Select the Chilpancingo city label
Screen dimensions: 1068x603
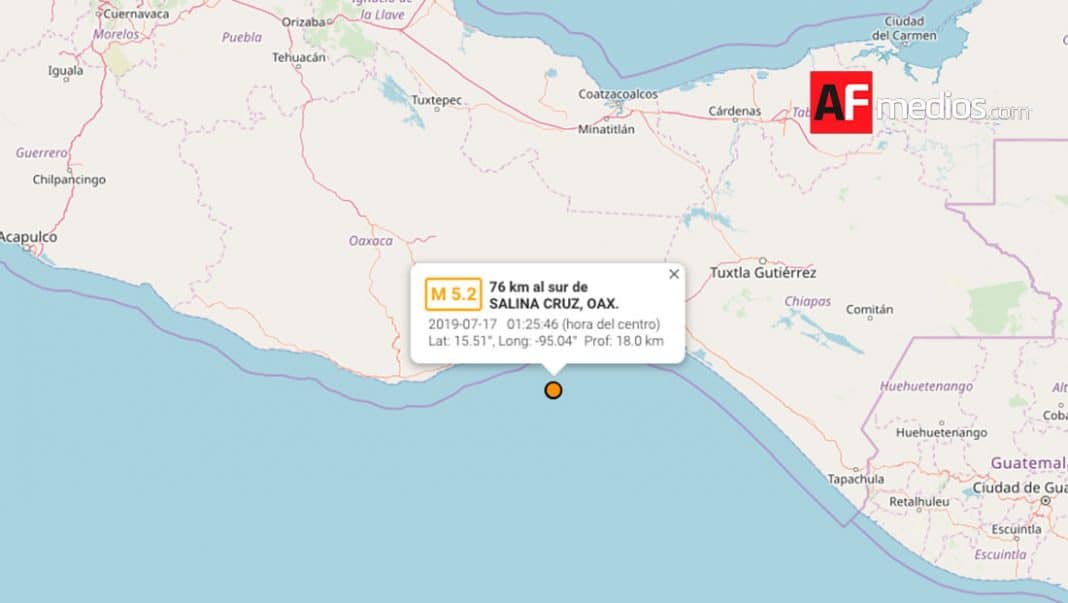(69, 180)
